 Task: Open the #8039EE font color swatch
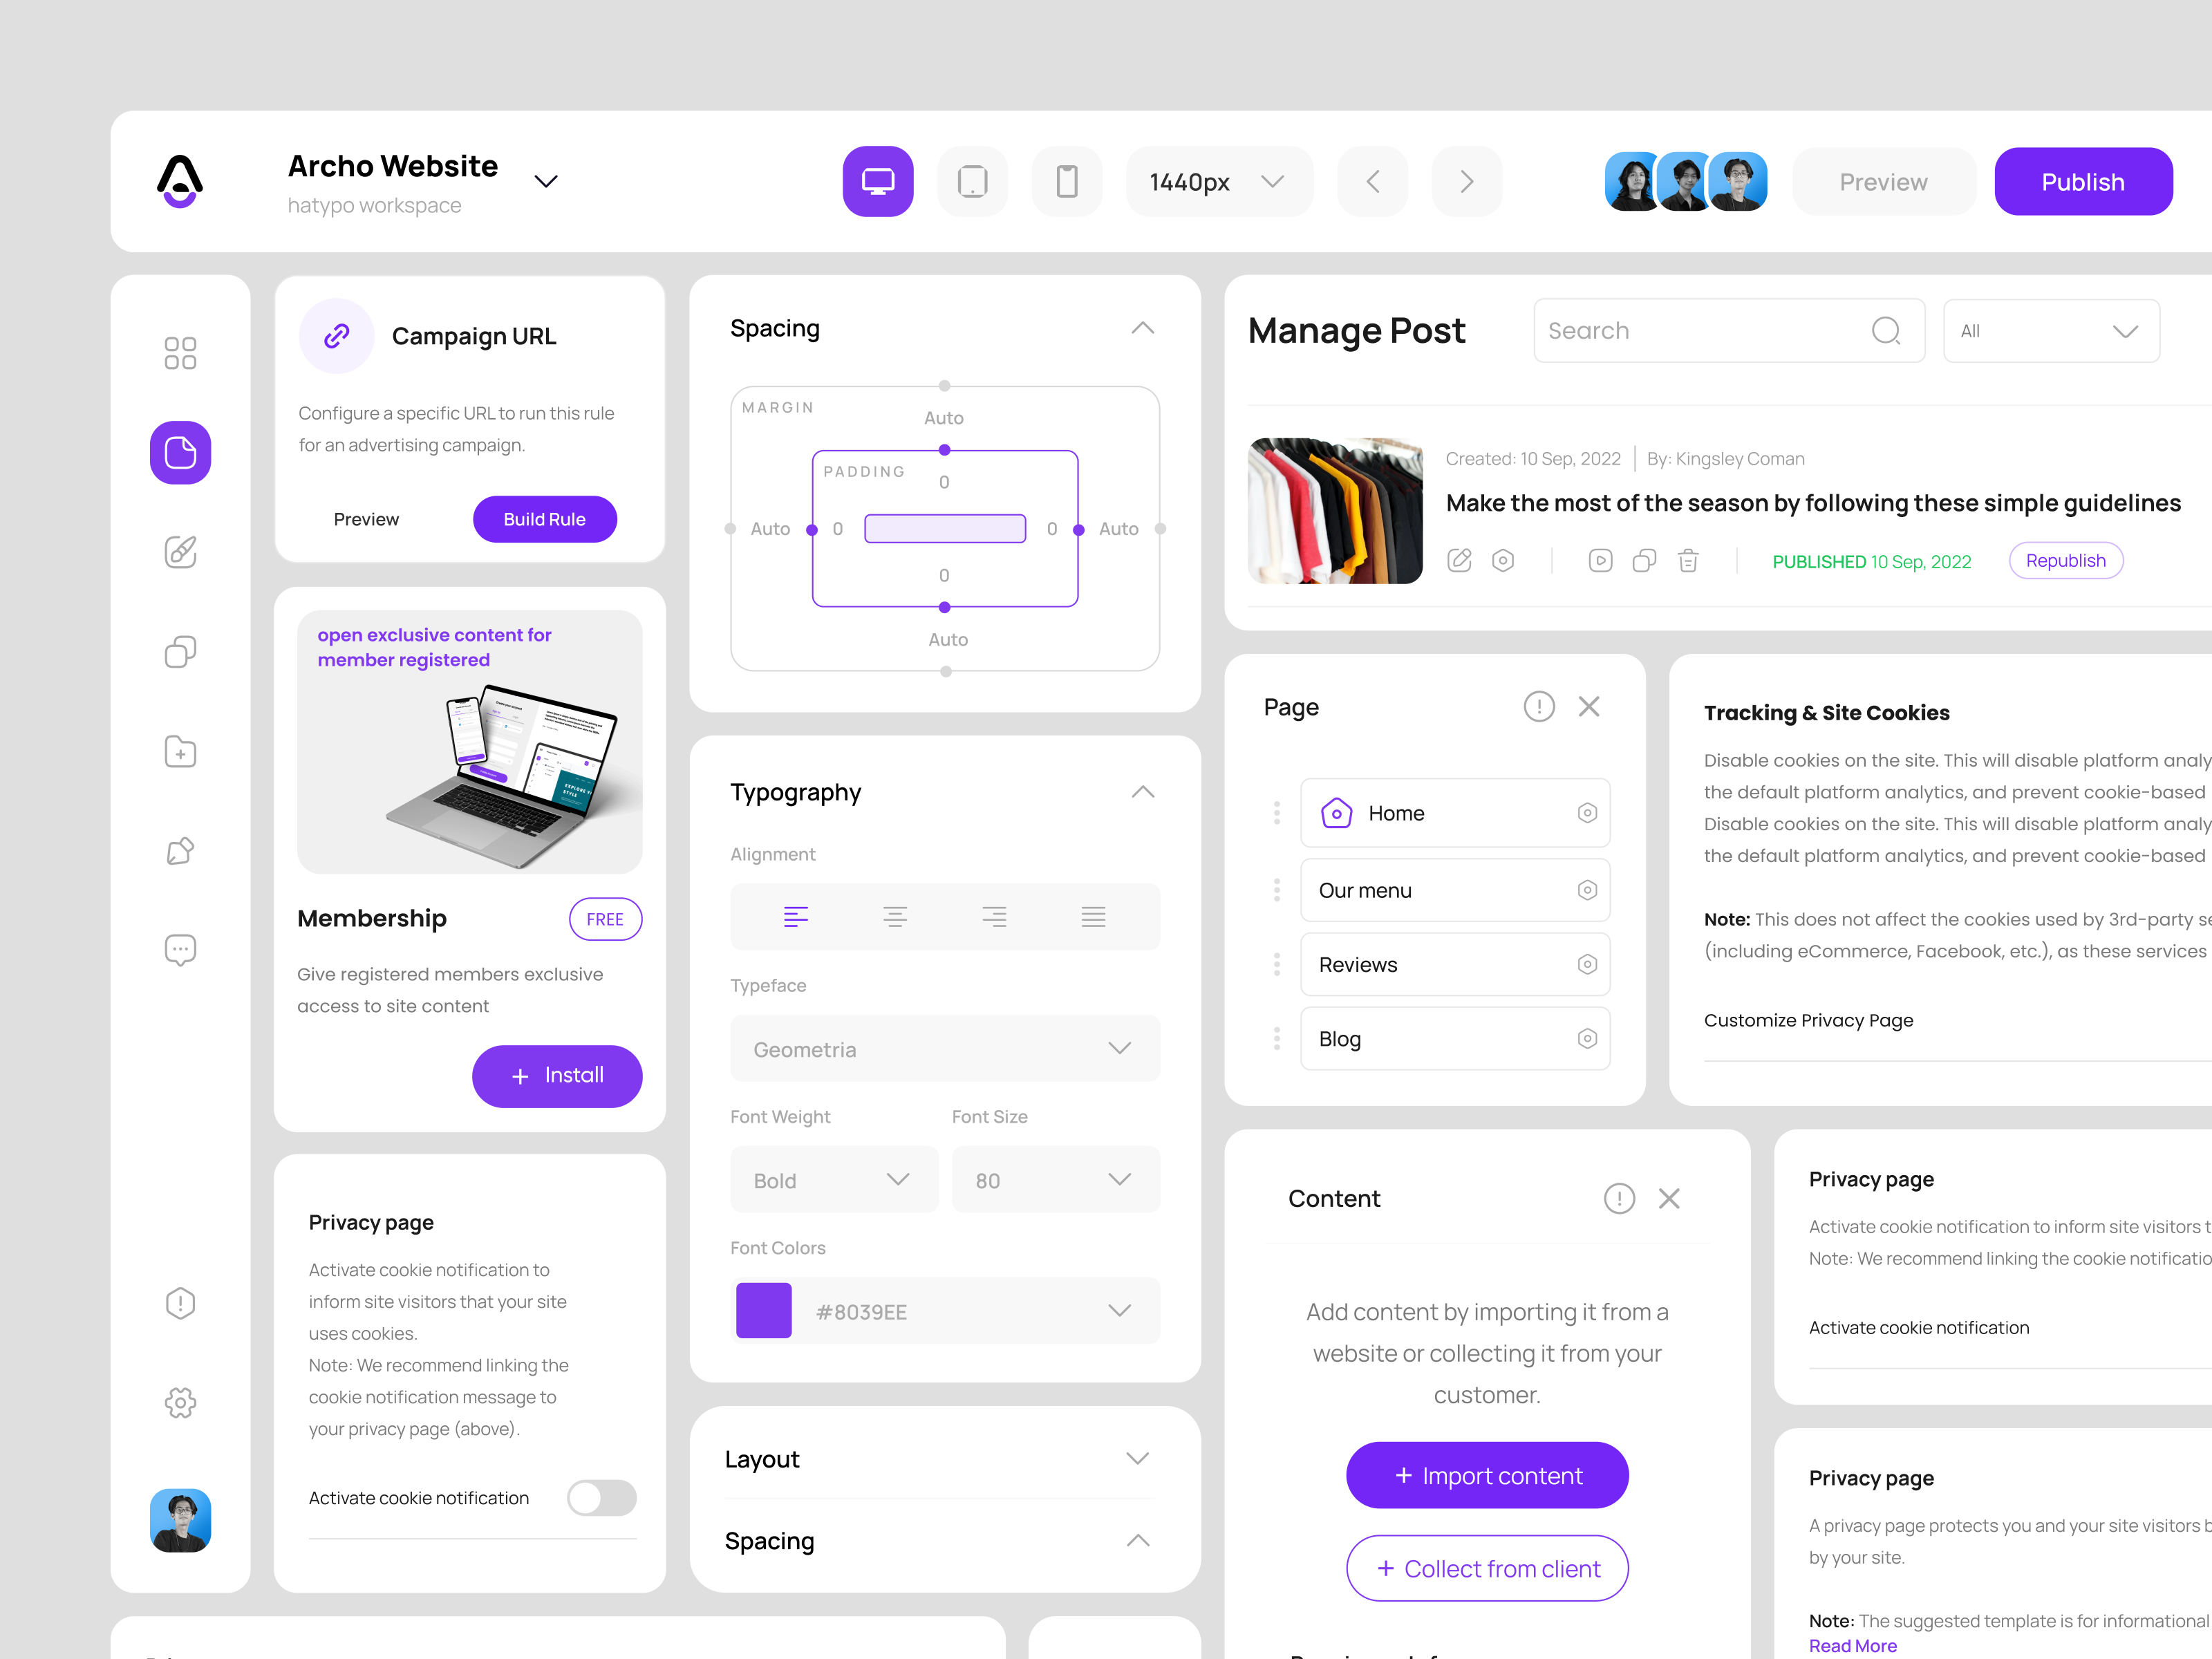(x=763, y=1311)
